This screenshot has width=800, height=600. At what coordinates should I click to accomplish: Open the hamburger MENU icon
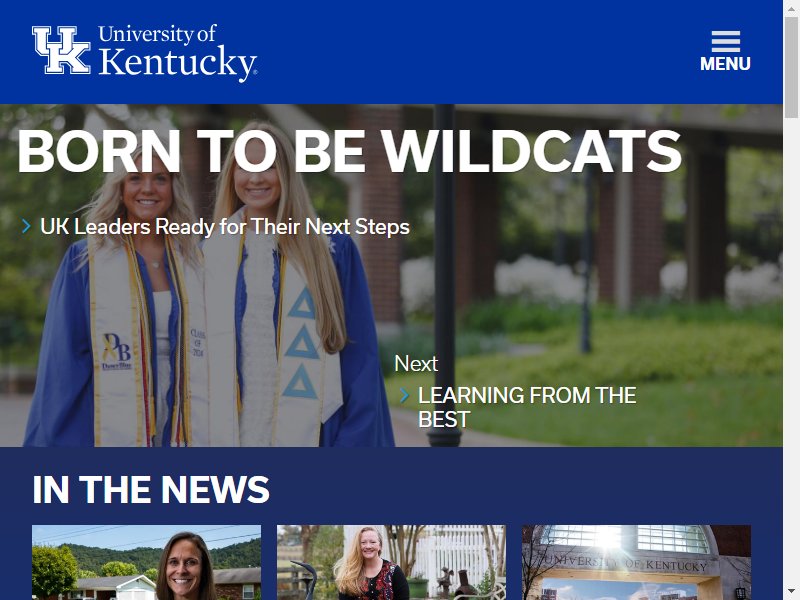coord(726,41)
